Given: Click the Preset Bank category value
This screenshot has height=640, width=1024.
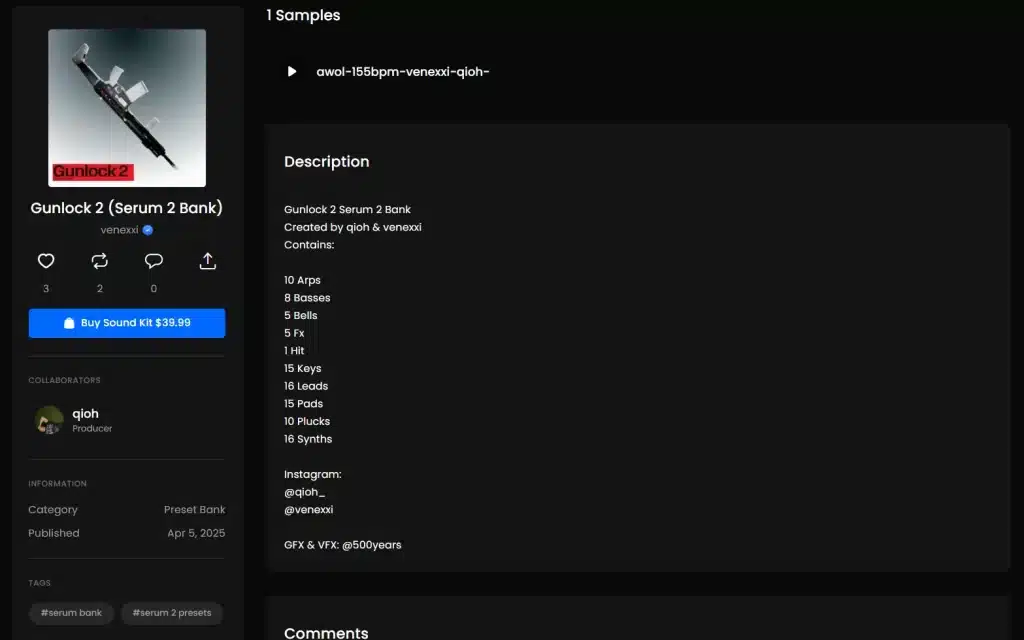Looking at the screenshot, I should [194, 510].
